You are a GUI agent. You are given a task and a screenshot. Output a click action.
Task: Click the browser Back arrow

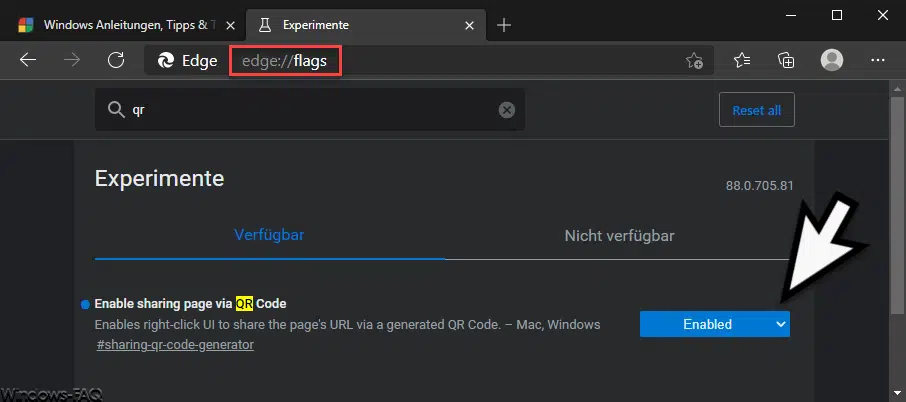[x=28, y=61]
